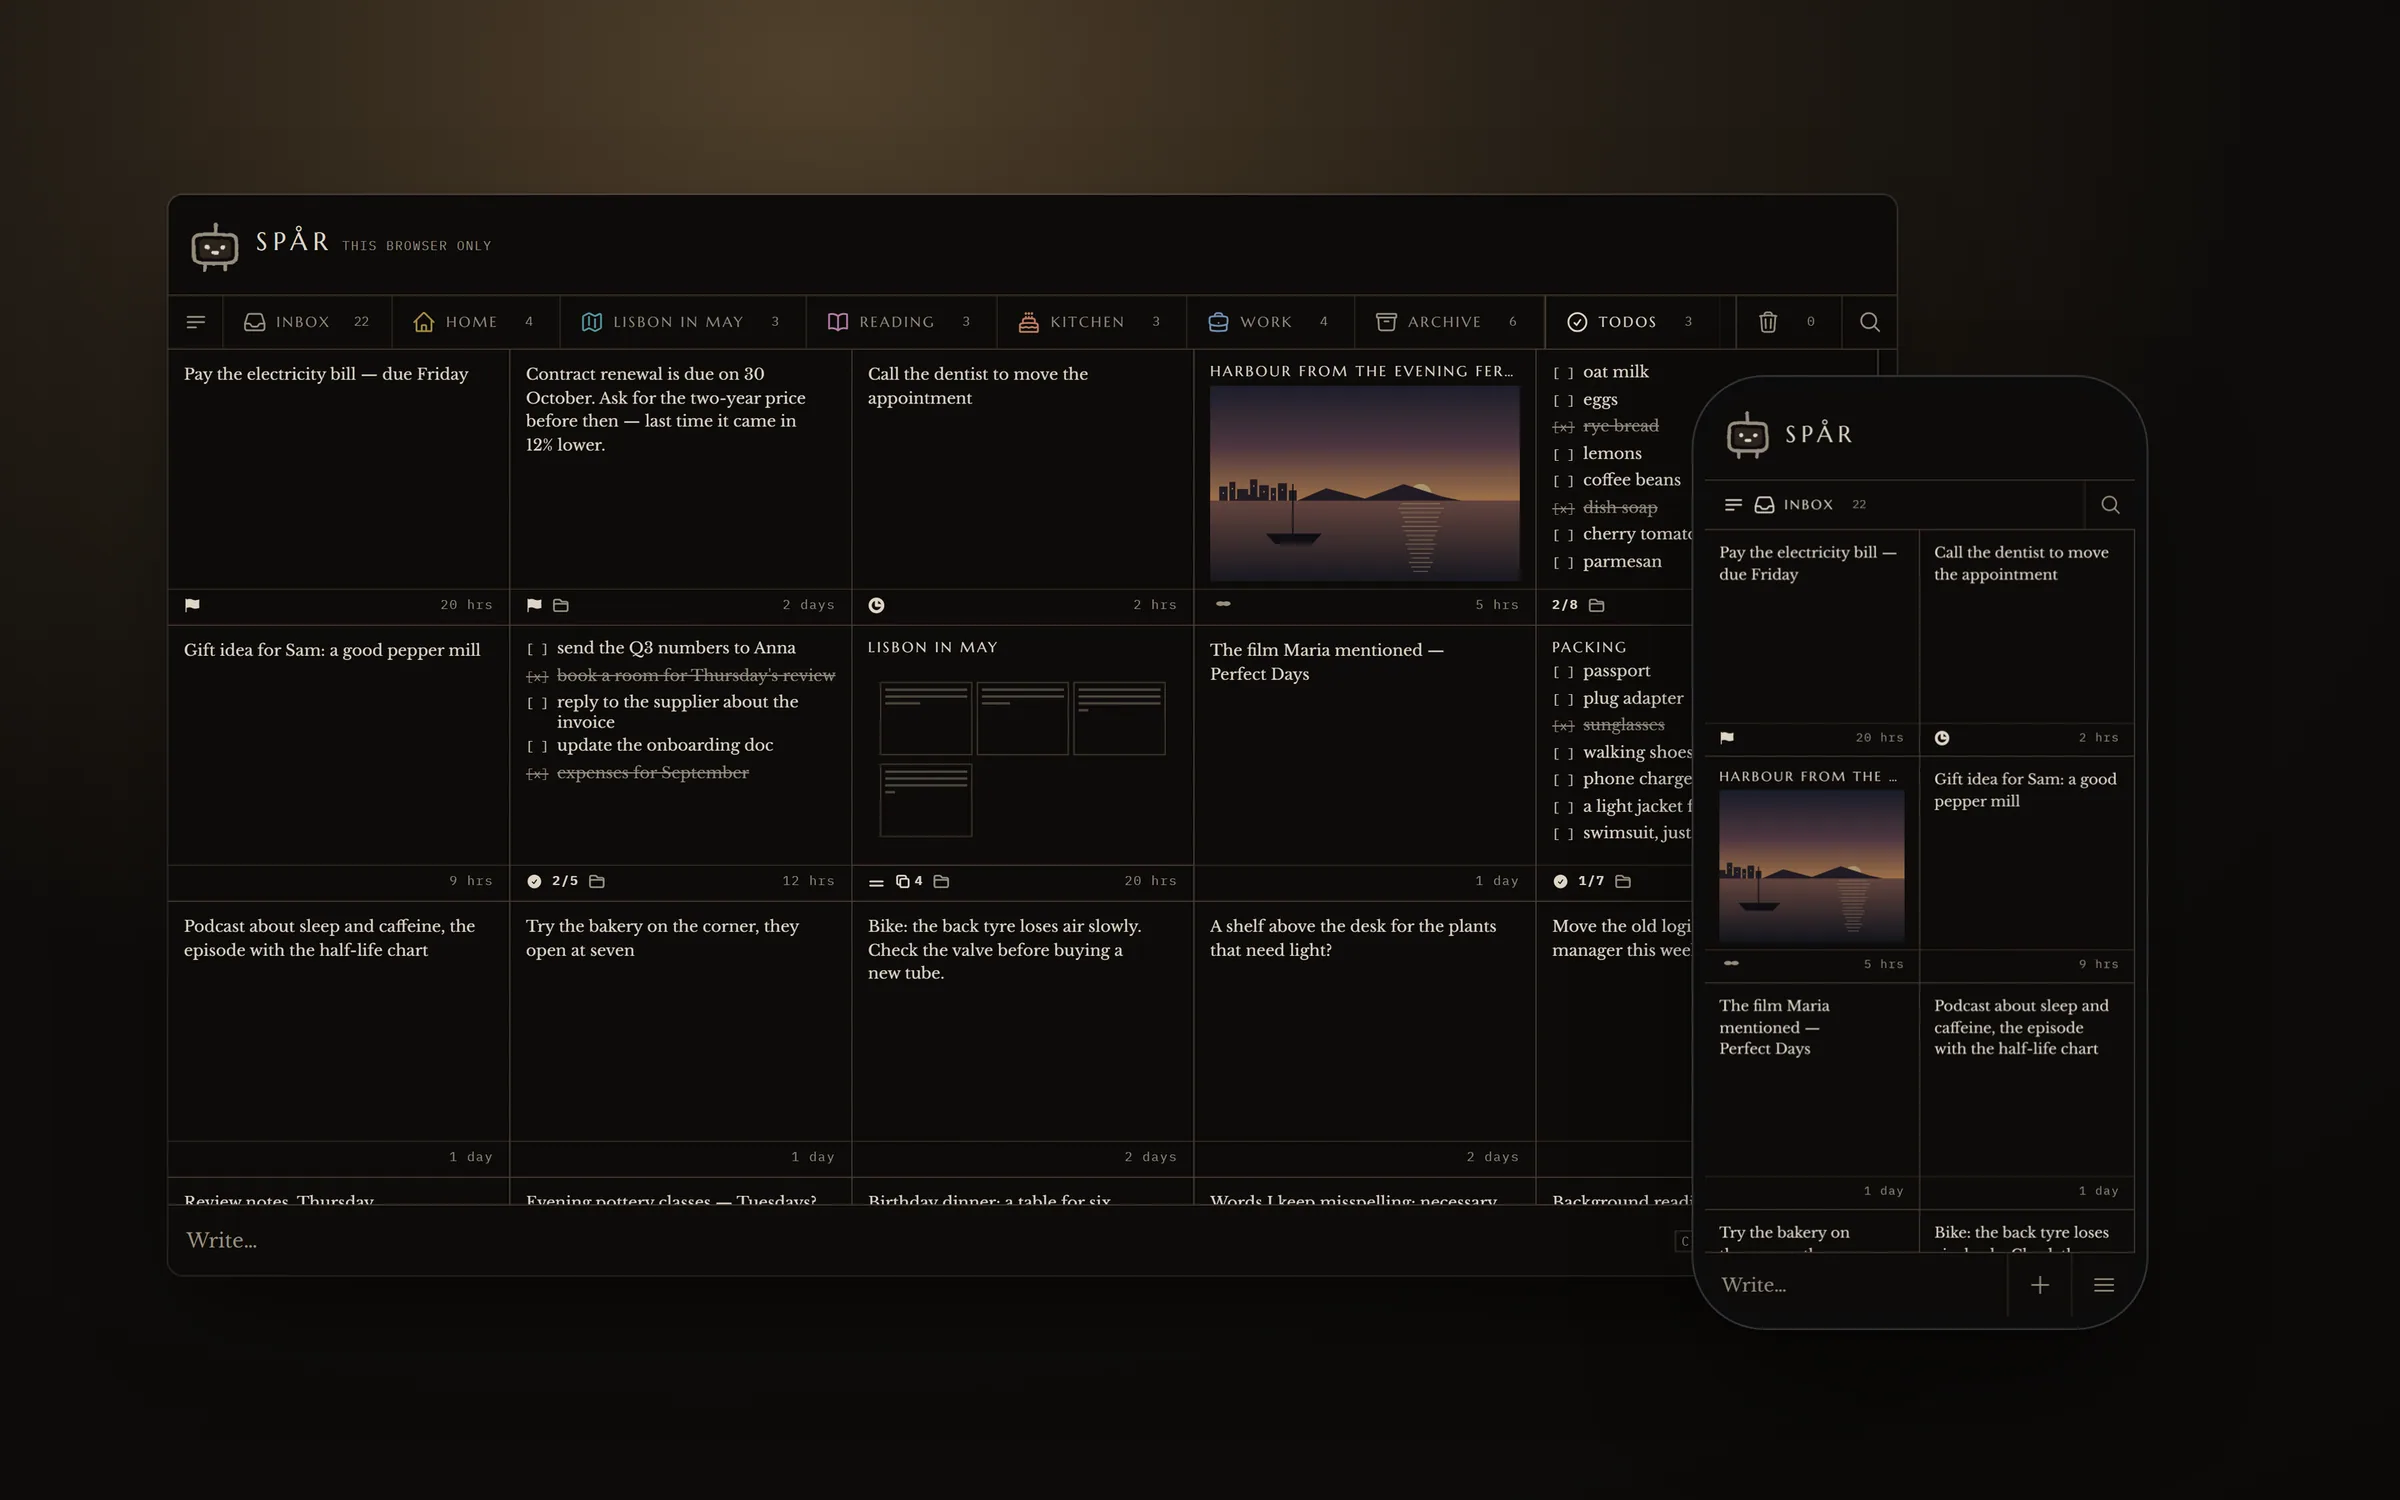Click the SPÅR robot logo in desktop window
This screenshot has height=1500, width=2400.
[x=214, y=246]
